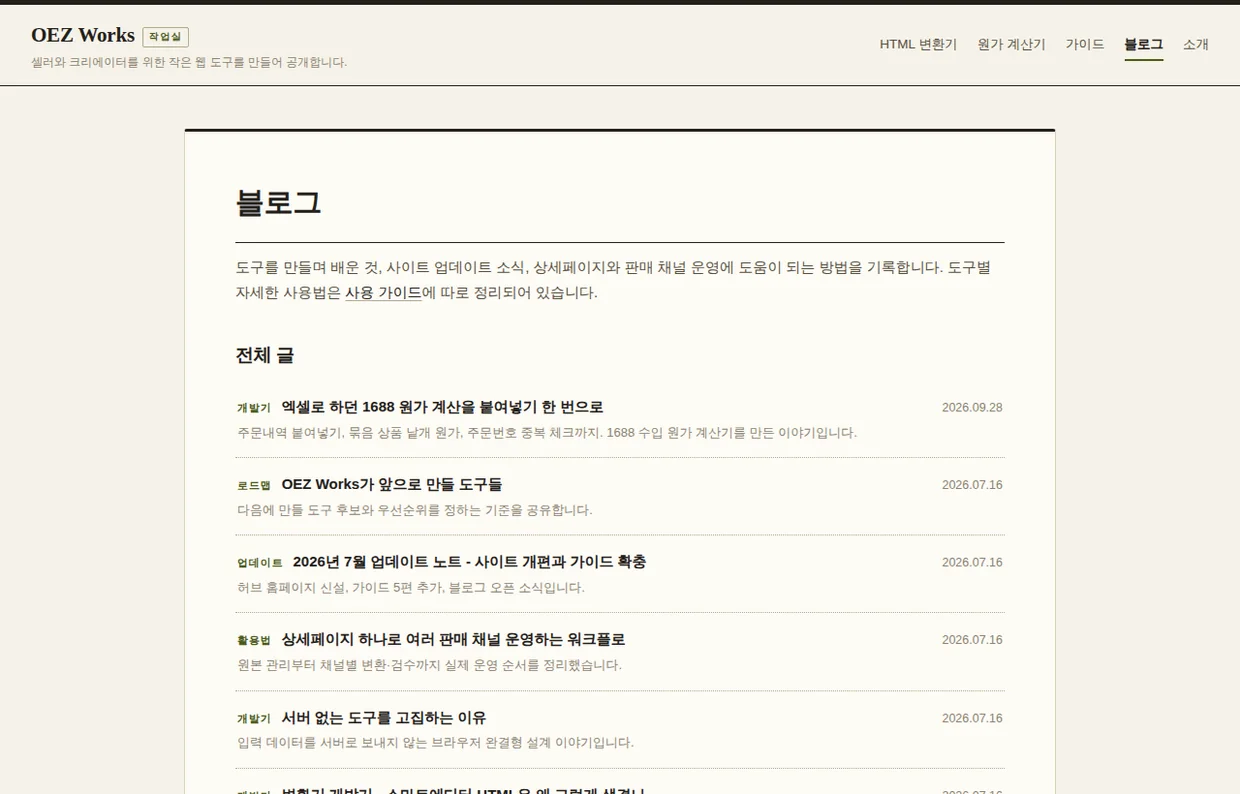Image resolution: width=1240 pixels, height=794 pixels.
Task: Click summary 원본 관리부터 채널별 변환·검수까지
Action: (x=429, y=665)
